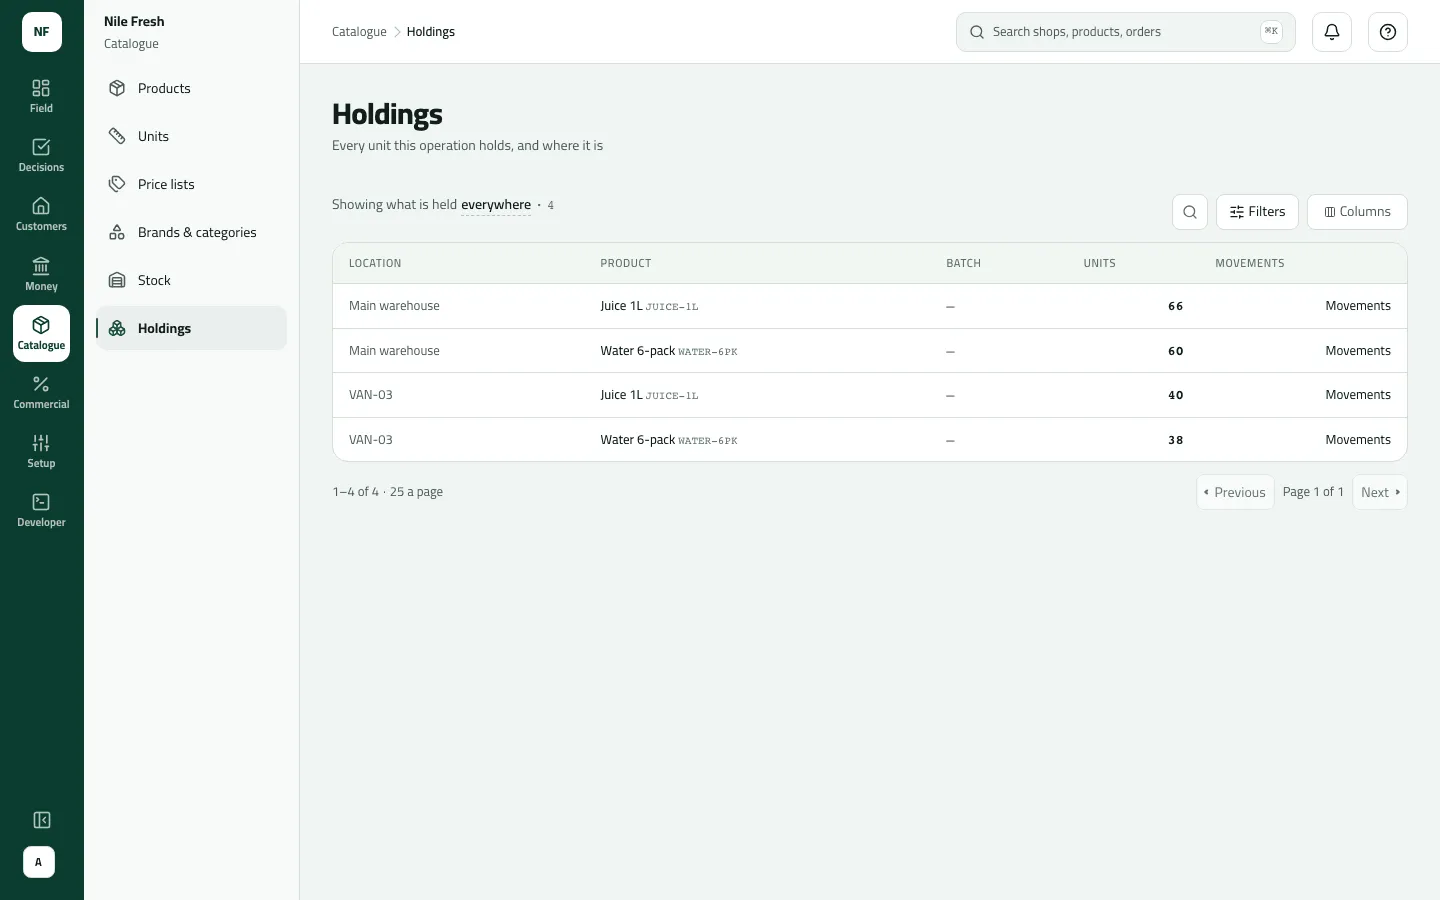Screen dimensions: 1440x900
Task: Open the Field section
Action: pyautogui.click(x=41, y=96)
